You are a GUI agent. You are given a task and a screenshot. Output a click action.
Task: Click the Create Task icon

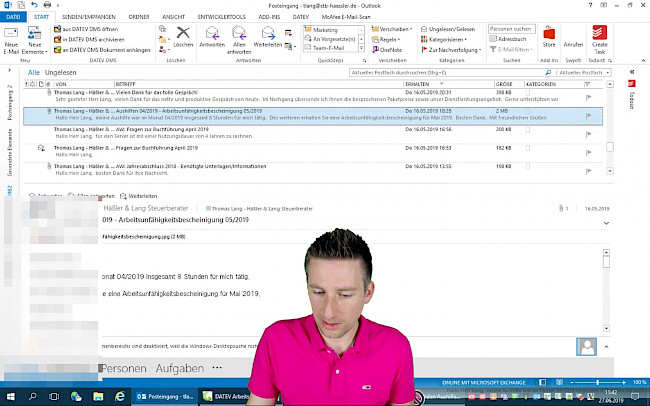click(599, 38)
